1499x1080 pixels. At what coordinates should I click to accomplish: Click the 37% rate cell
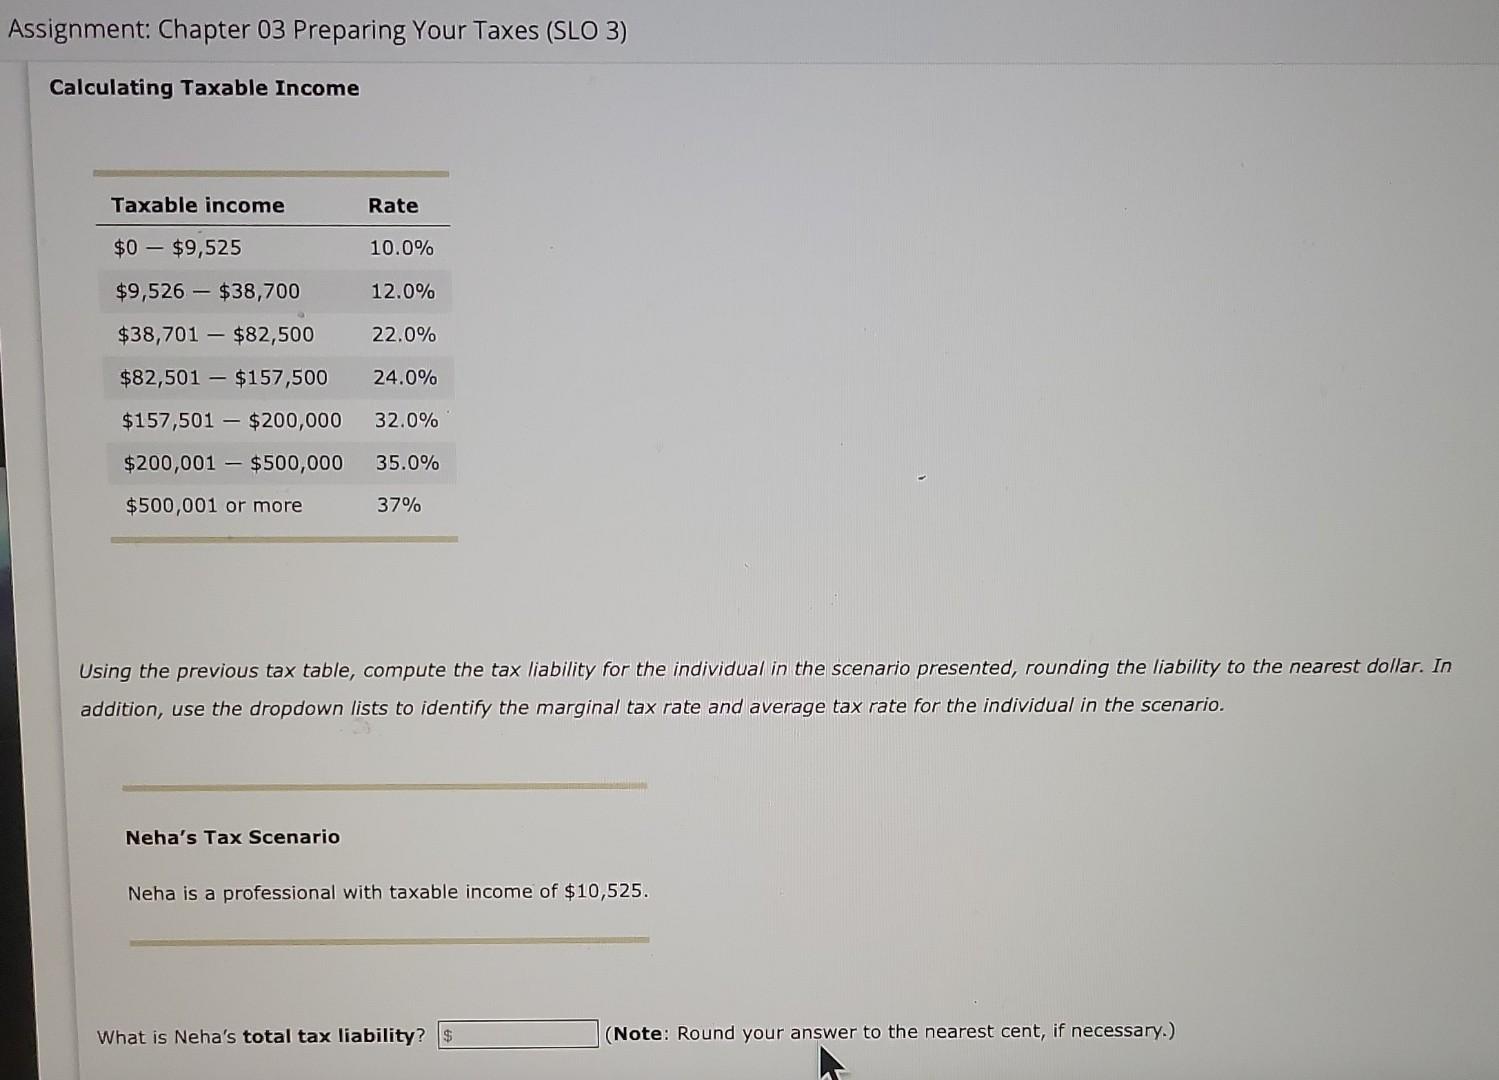pyautogui.click(x=400, y=505)
